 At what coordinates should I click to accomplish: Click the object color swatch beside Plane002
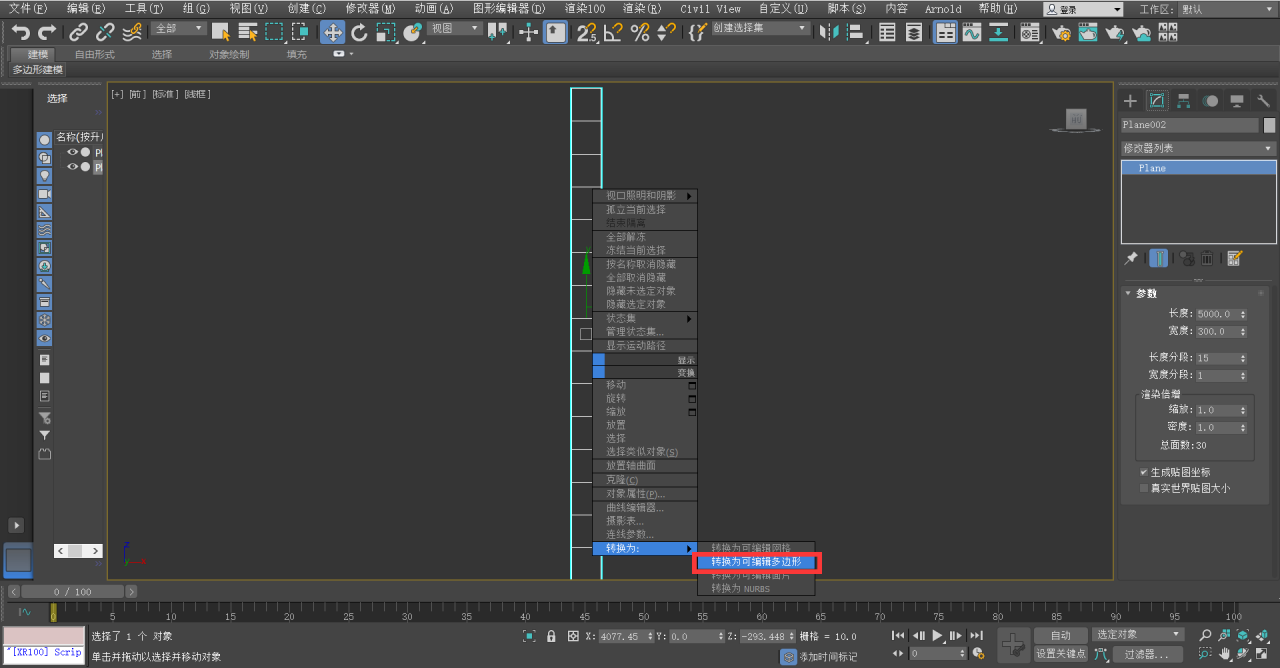tap(1270, 125)
